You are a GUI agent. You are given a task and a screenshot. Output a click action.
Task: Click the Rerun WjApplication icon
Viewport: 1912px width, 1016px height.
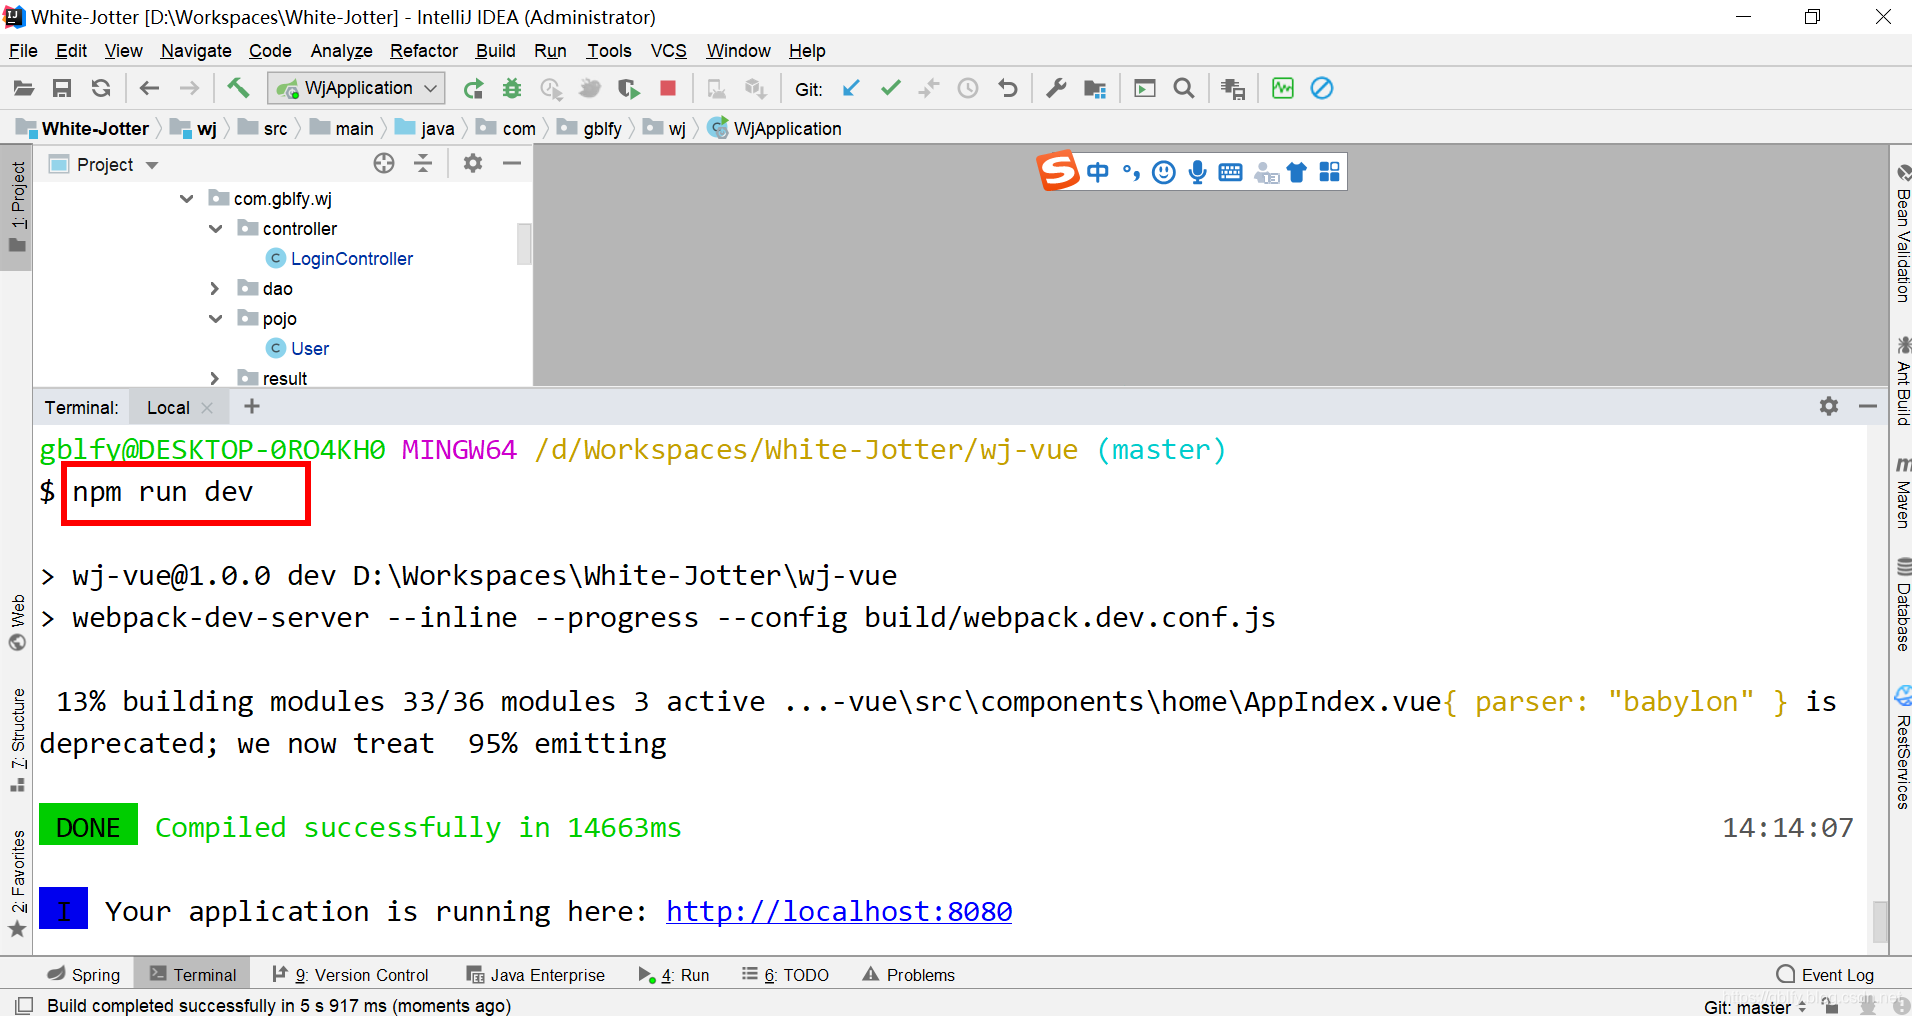pos(473,89)
